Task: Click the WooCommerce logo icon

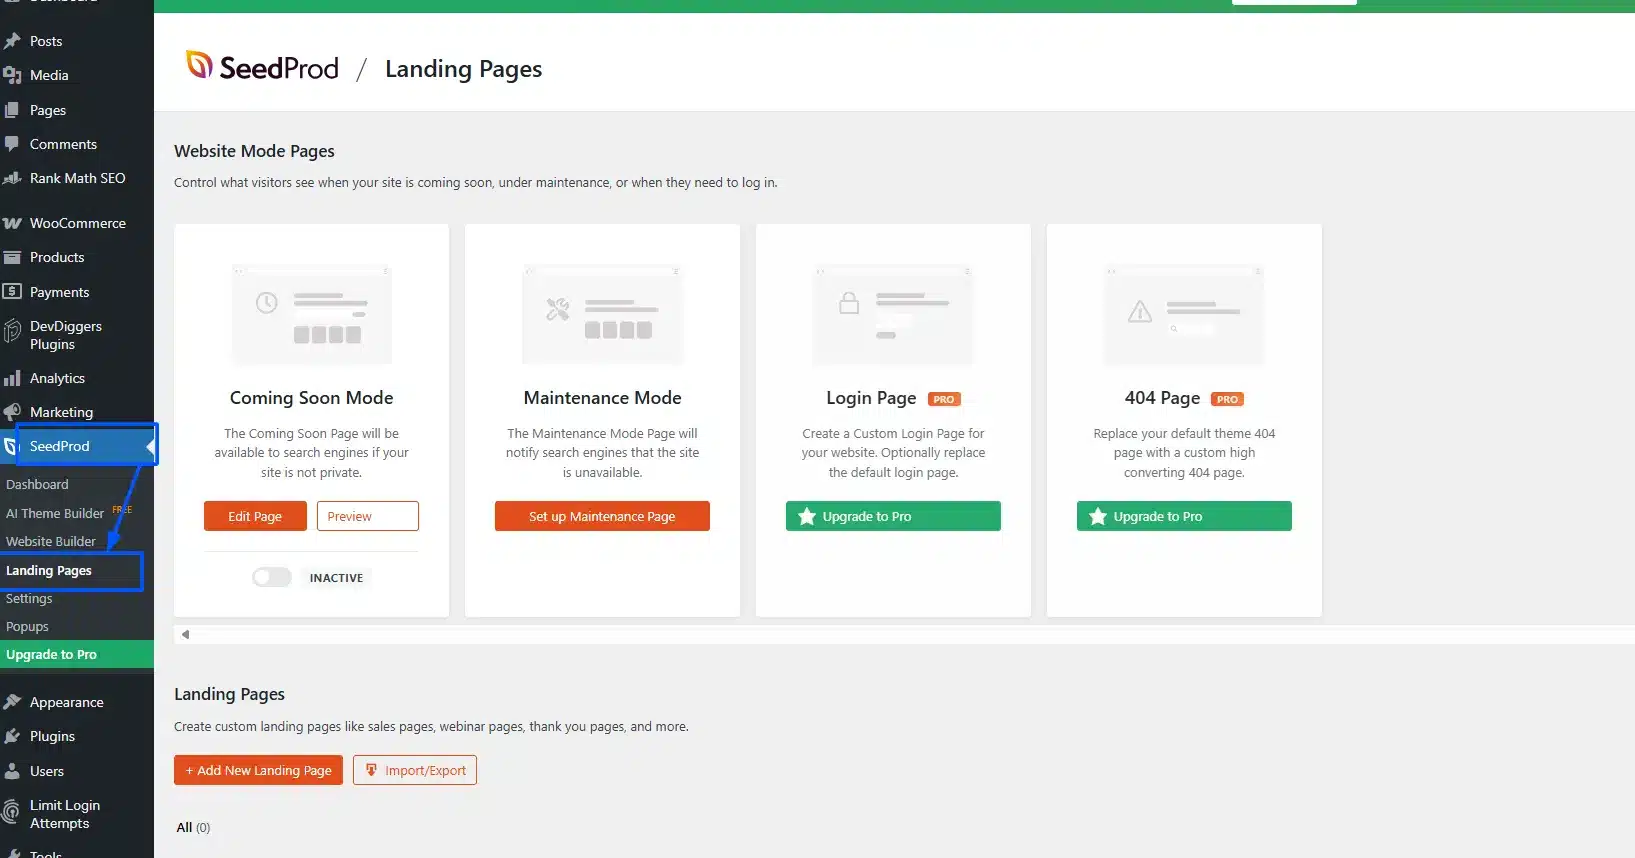Action: click(x=12, y=223)
